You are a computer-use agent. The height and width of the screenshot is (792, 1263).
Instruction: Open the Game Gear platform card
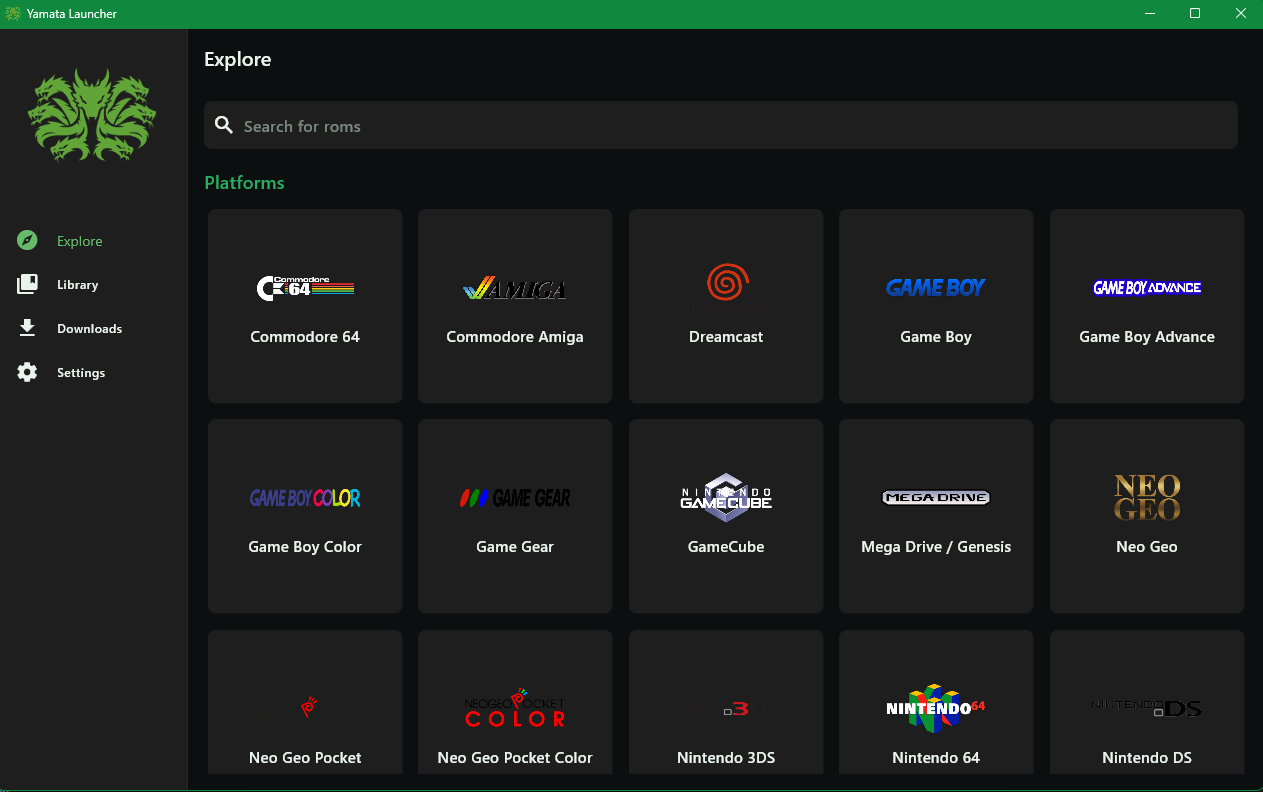515,516
